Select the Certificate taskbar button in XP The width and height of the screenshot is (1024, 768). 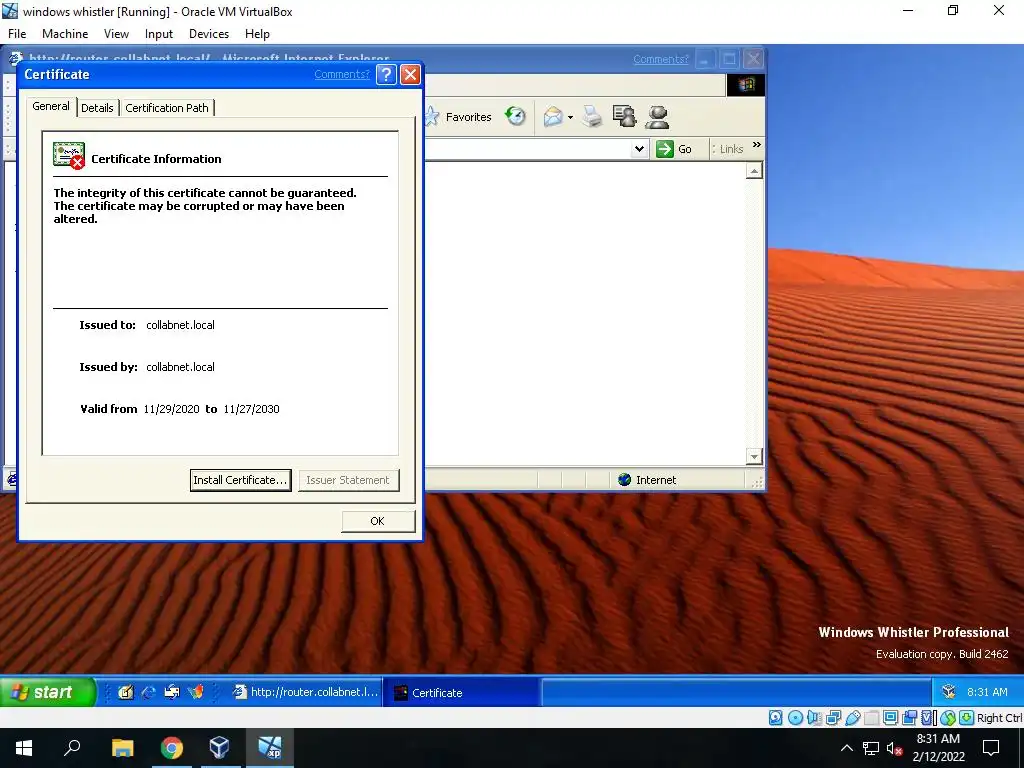pos(463,692)
